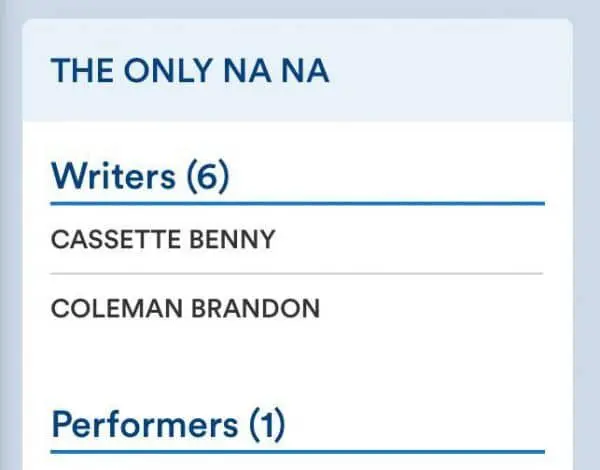The image size is (600, 470).
Task: Click the word Performers in the heading
Action: click(x=145, y=424)
